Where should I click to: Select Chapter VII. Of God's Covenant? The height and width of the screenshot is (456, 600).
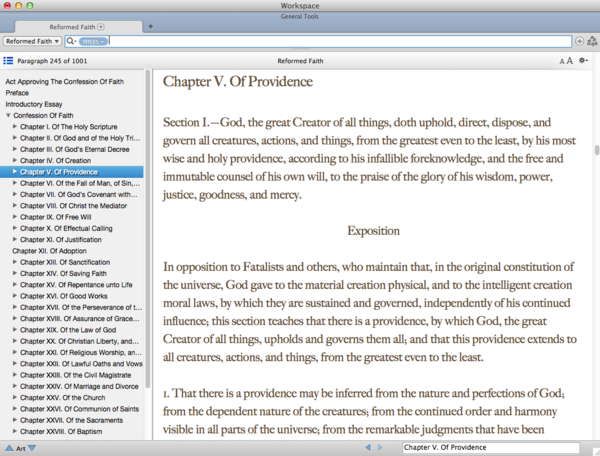(x=78, y=194)
